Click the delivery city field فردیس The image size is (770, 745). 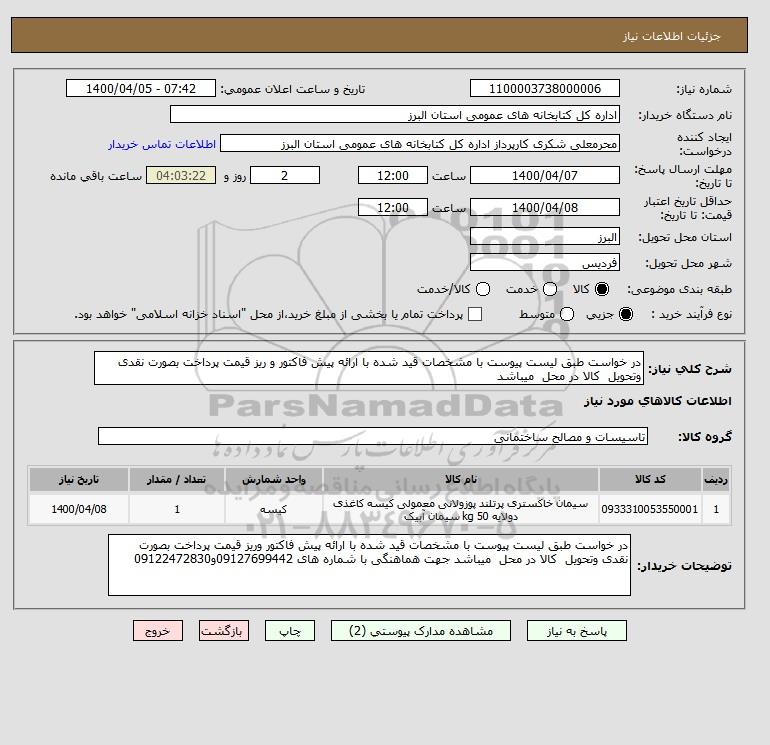click(545, 263)
